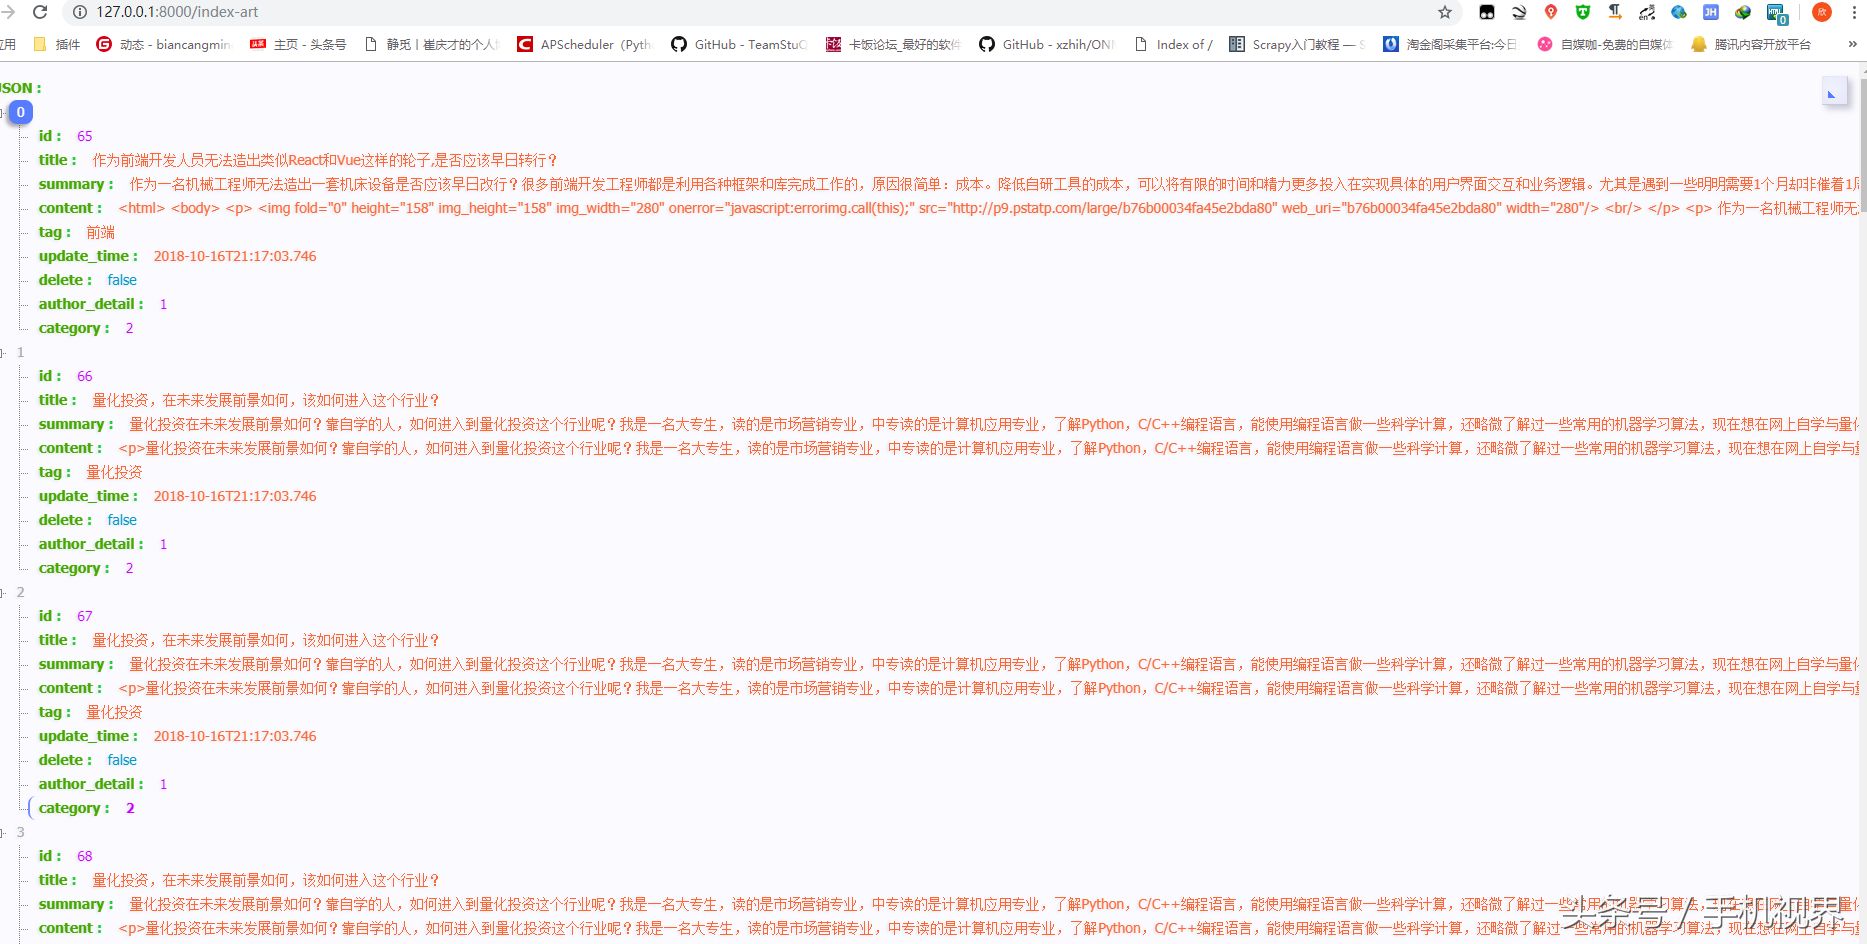Click the orange profile avatar icon
1867x944 pixels.
[x=1823, y=13]
